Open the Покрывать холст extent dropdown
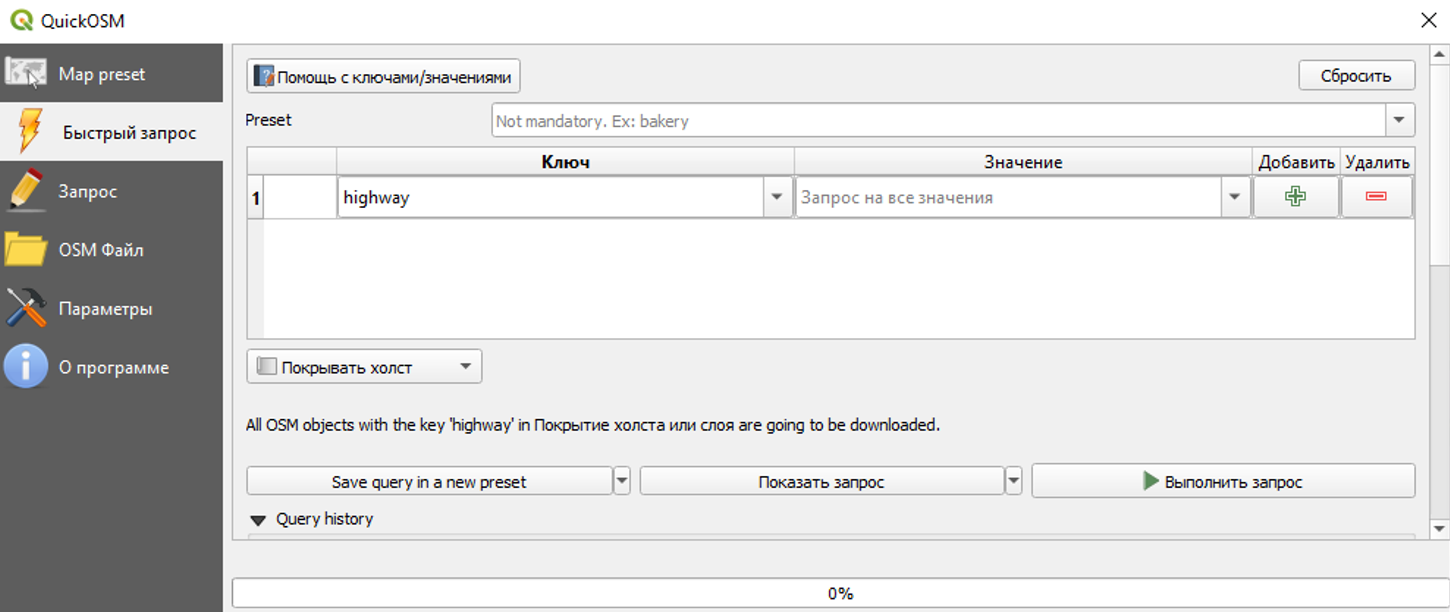The height and width of the screenshot is (612, 1450). (x=465, y=367)
